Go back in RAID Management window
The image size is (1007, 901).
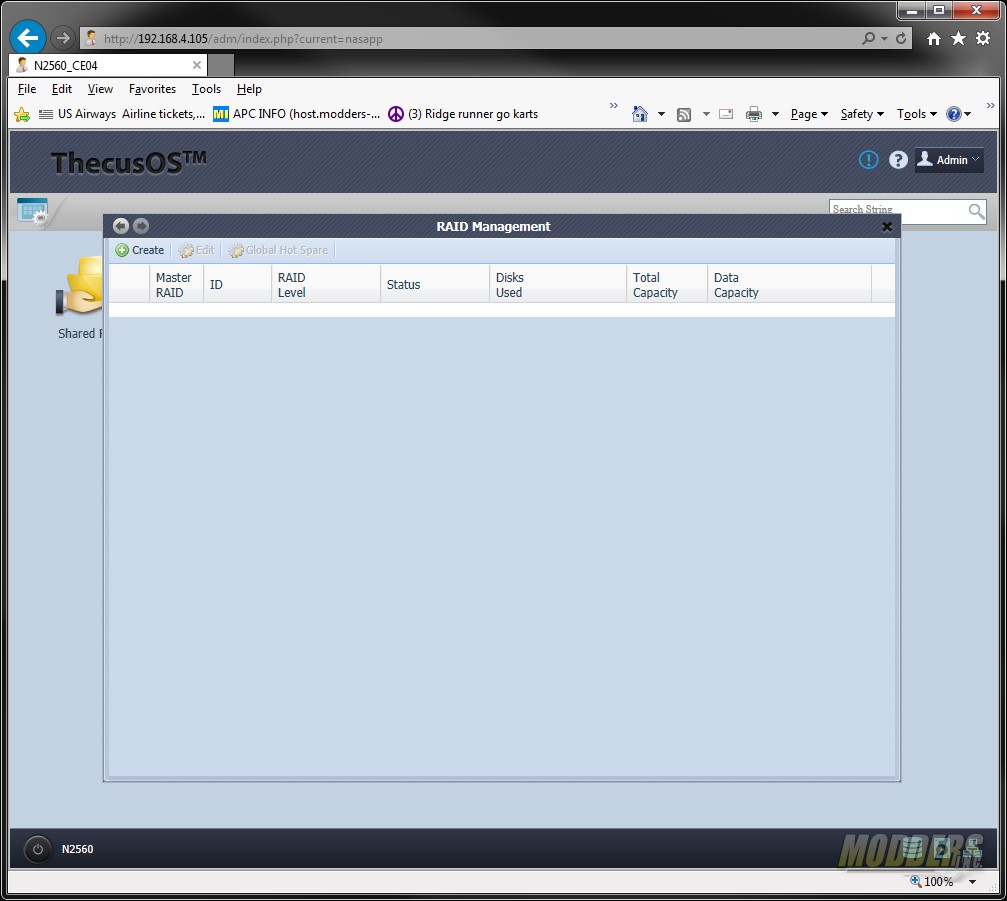[x=121, y=226]
